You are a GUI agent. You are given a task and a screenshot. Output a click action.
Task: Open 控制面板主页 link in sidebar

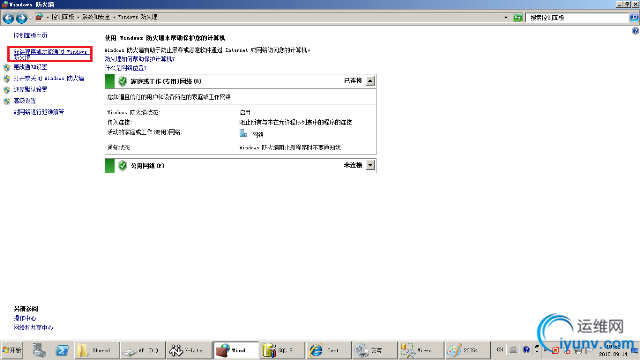click(x=30, y=36)
